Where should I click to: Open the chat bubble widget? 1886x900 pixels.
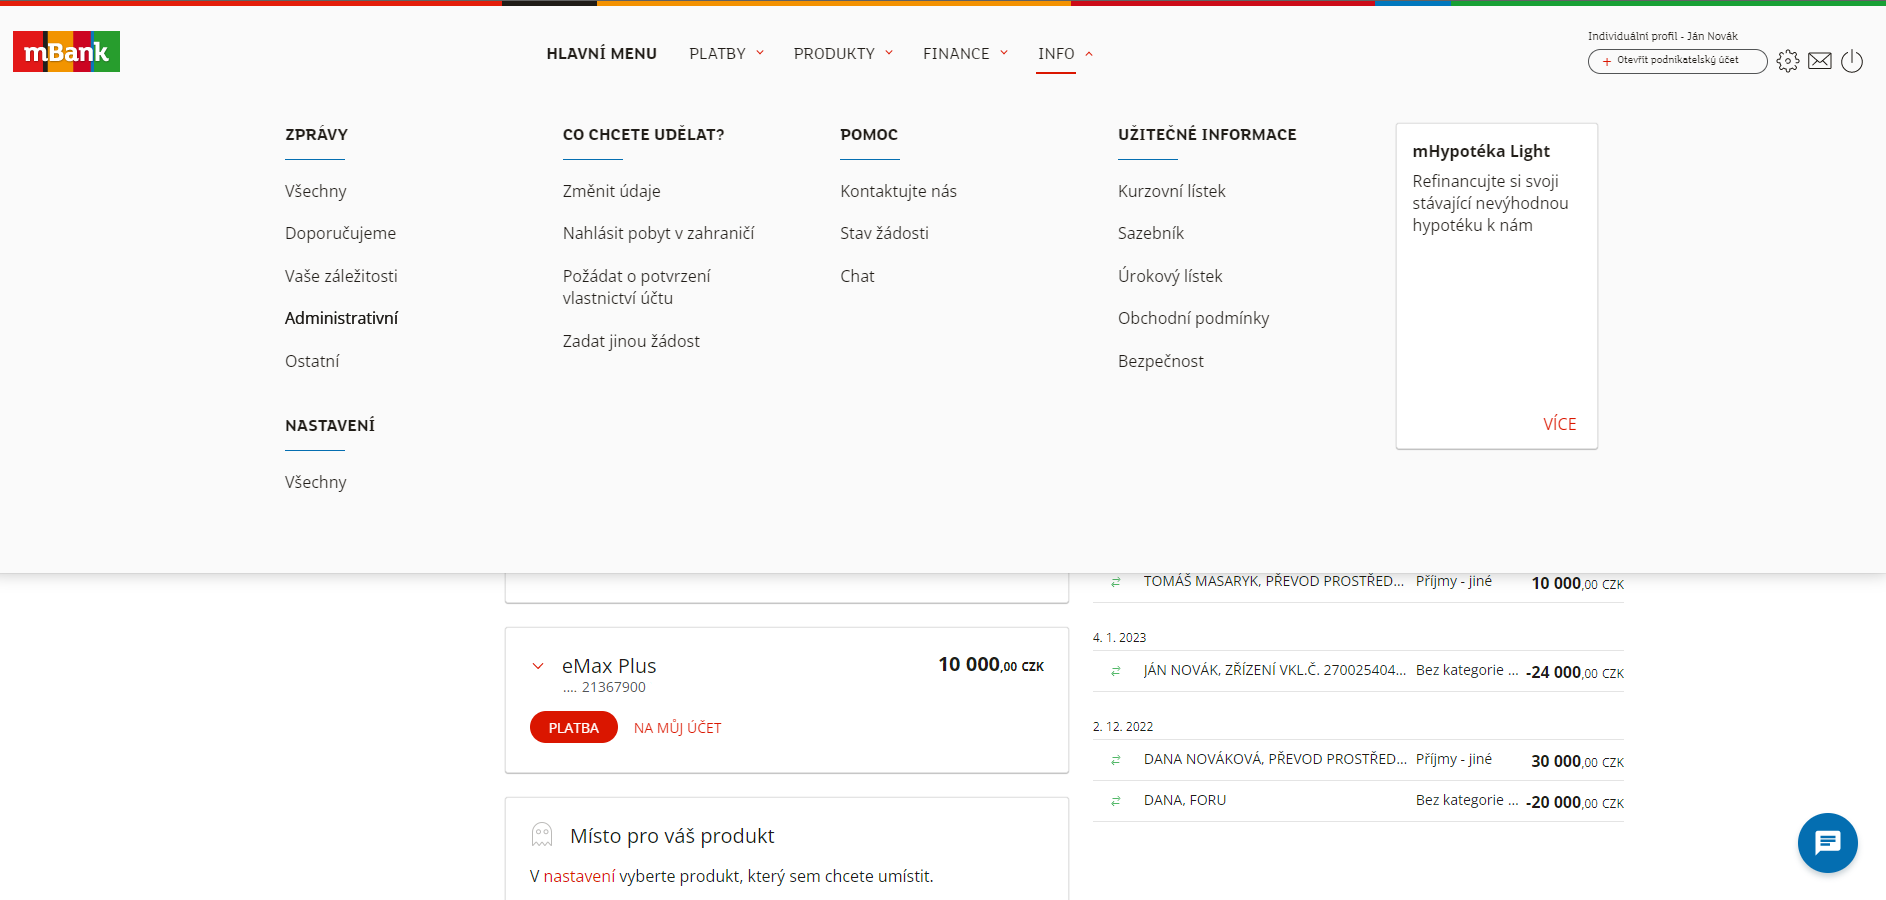click(1827, 843)
